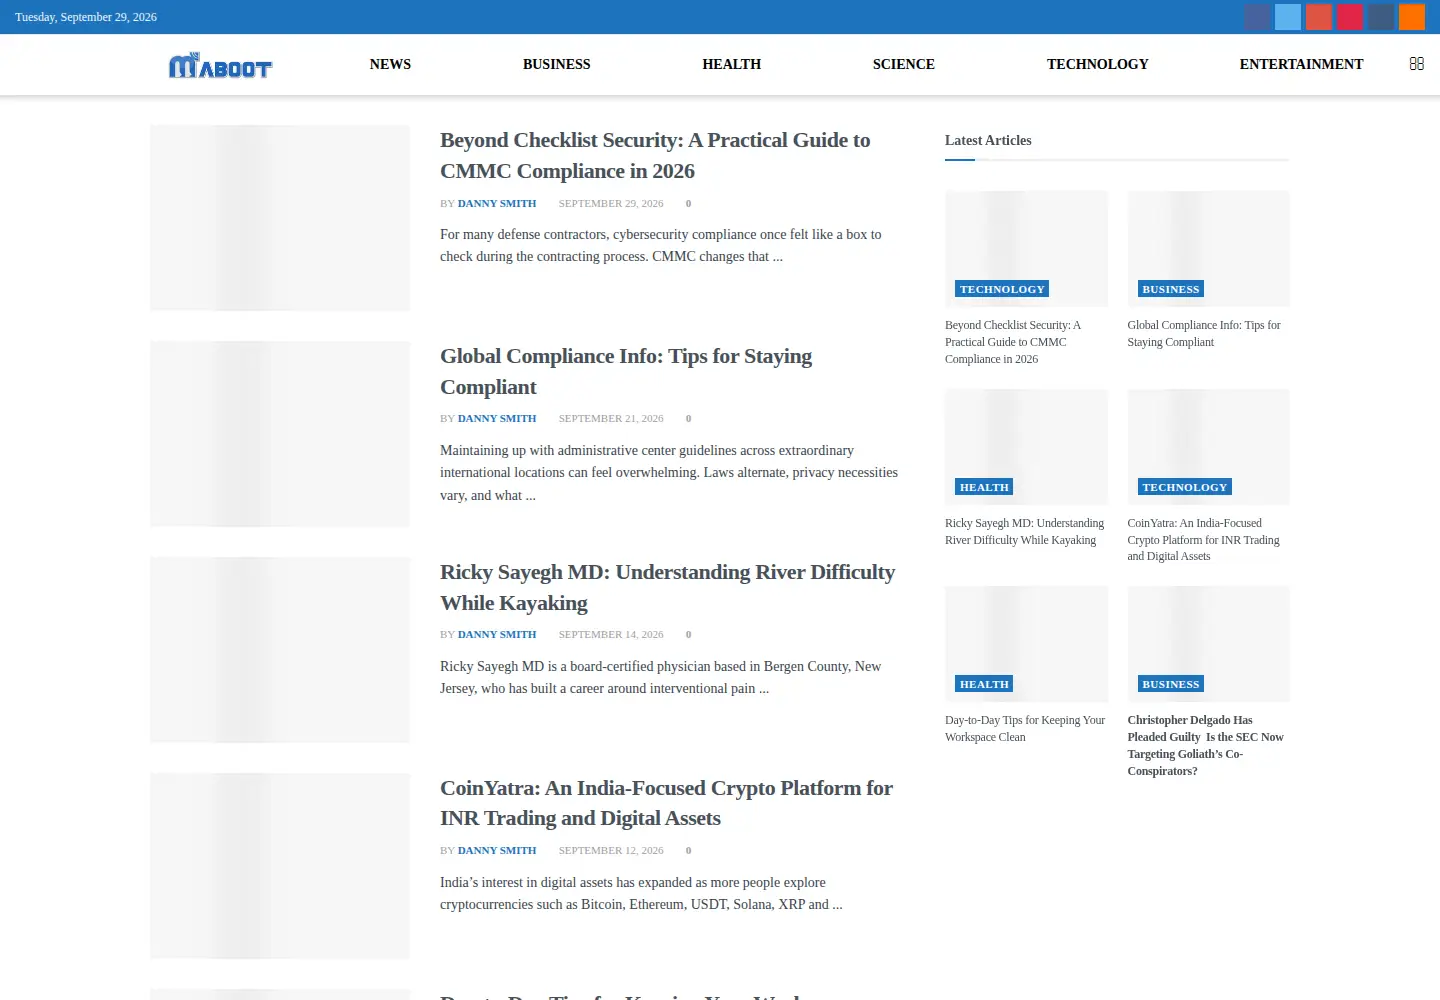Open Danny Smith author link on Ricky Sayegh article
1440x1000 pixels.
coord(497,634)
